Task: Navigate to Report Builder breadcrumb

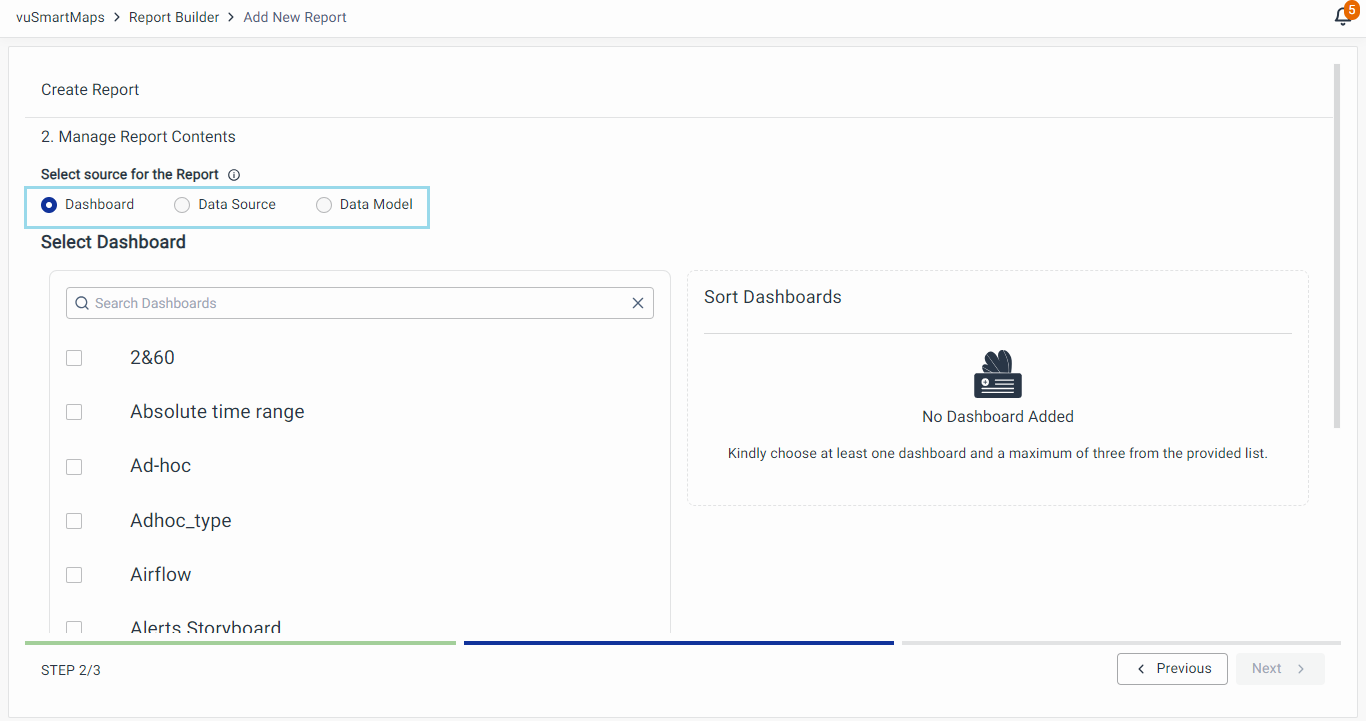Action: (x=174, y=17)
